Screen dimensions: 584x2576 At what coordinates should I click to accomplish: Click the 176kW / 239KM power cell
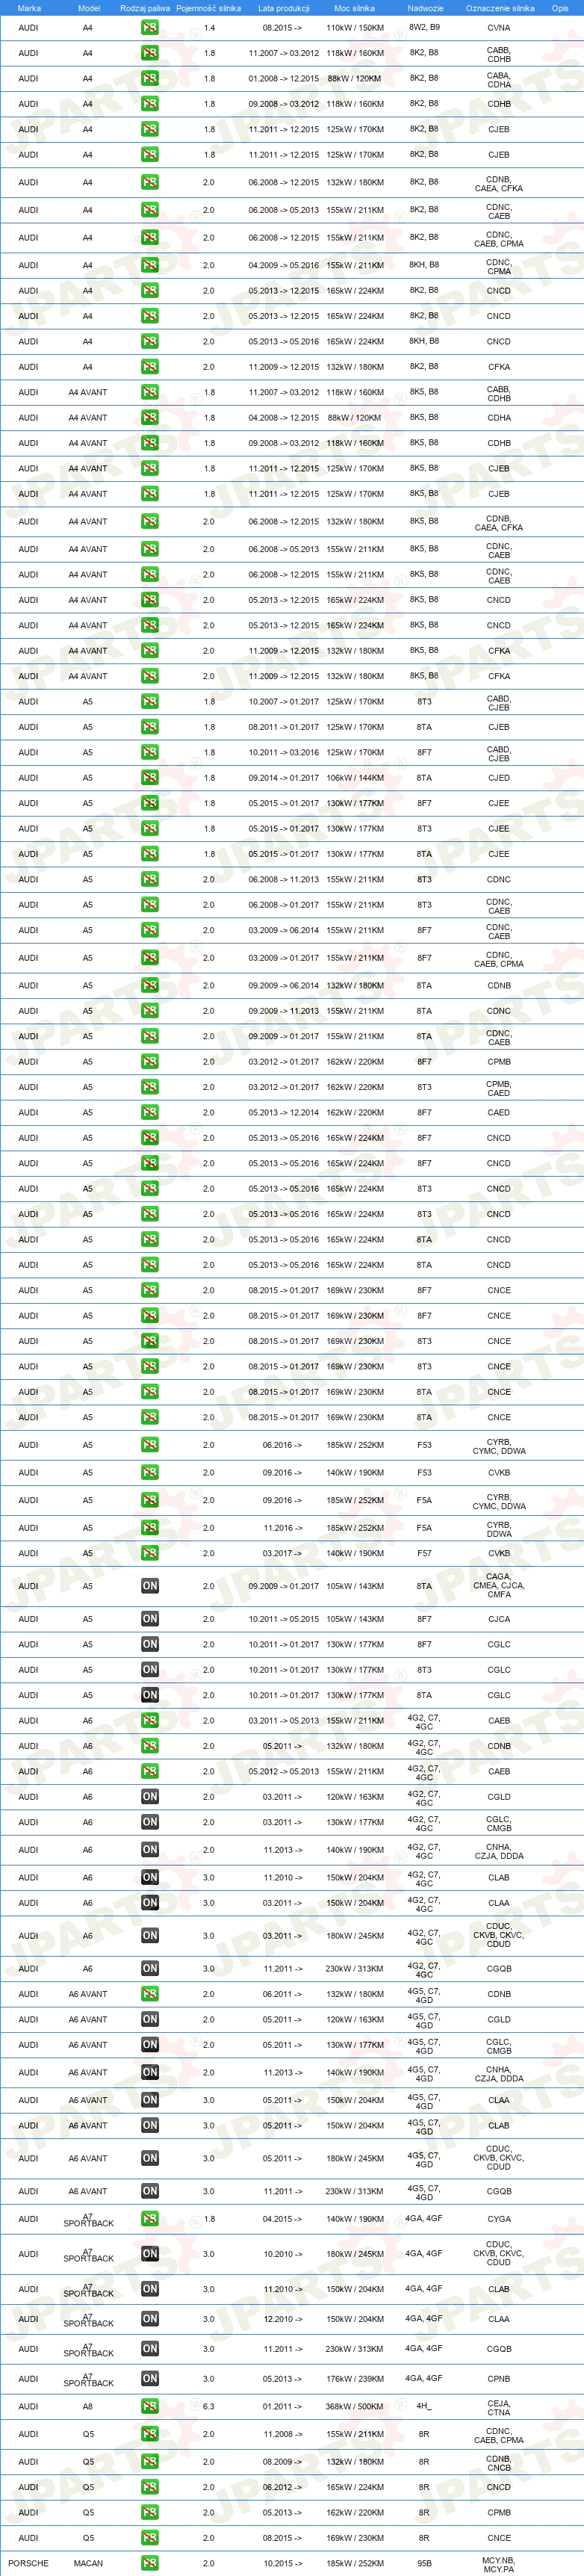coord(354,2378)
